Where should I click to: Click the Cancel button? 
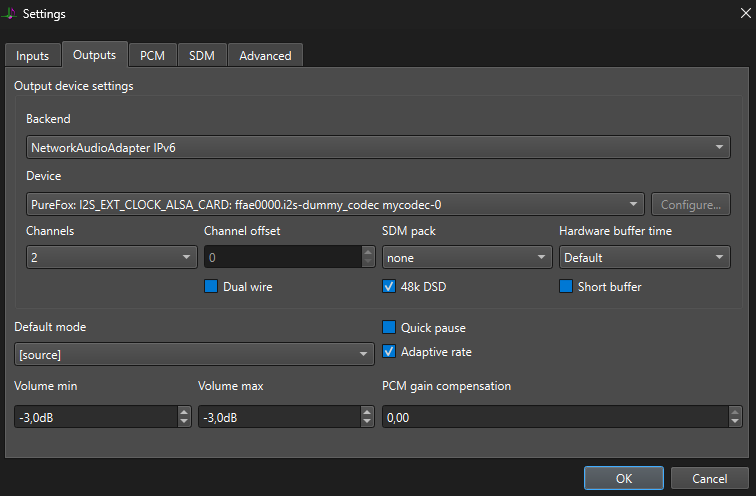(x=709, y=478)
